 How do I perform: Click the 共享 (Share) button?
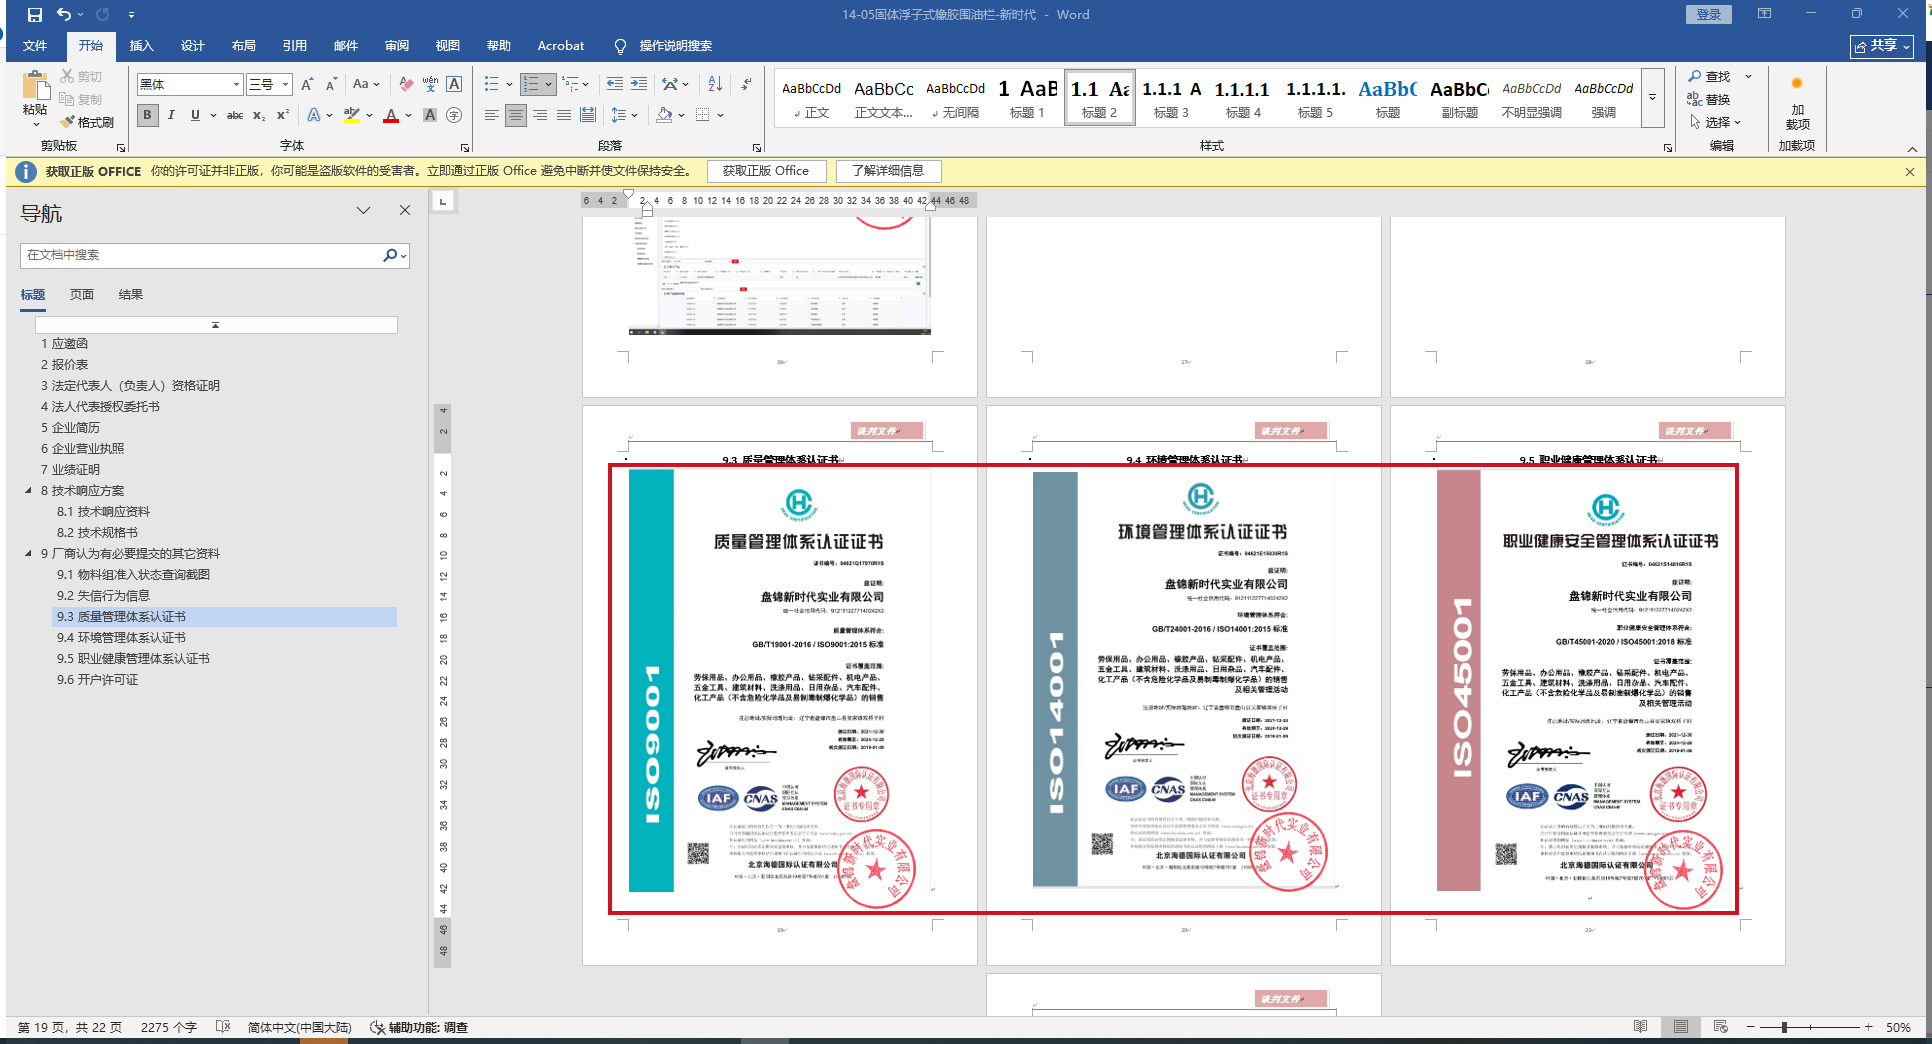(1881, 46)
